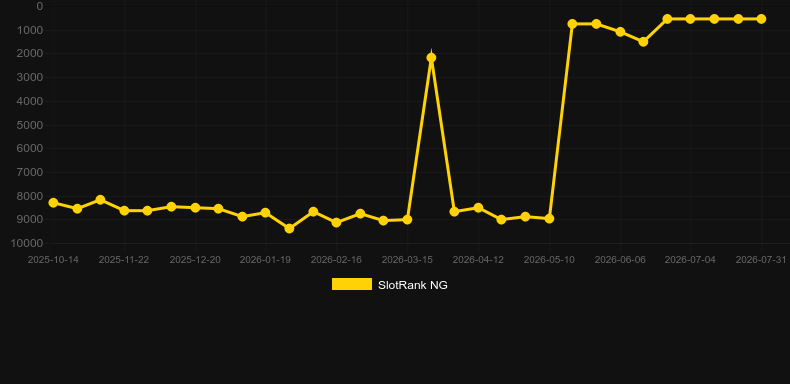Select the data point above 2026-06-06
The height and width of the screenshot is (384, 790).
[620, 32]
